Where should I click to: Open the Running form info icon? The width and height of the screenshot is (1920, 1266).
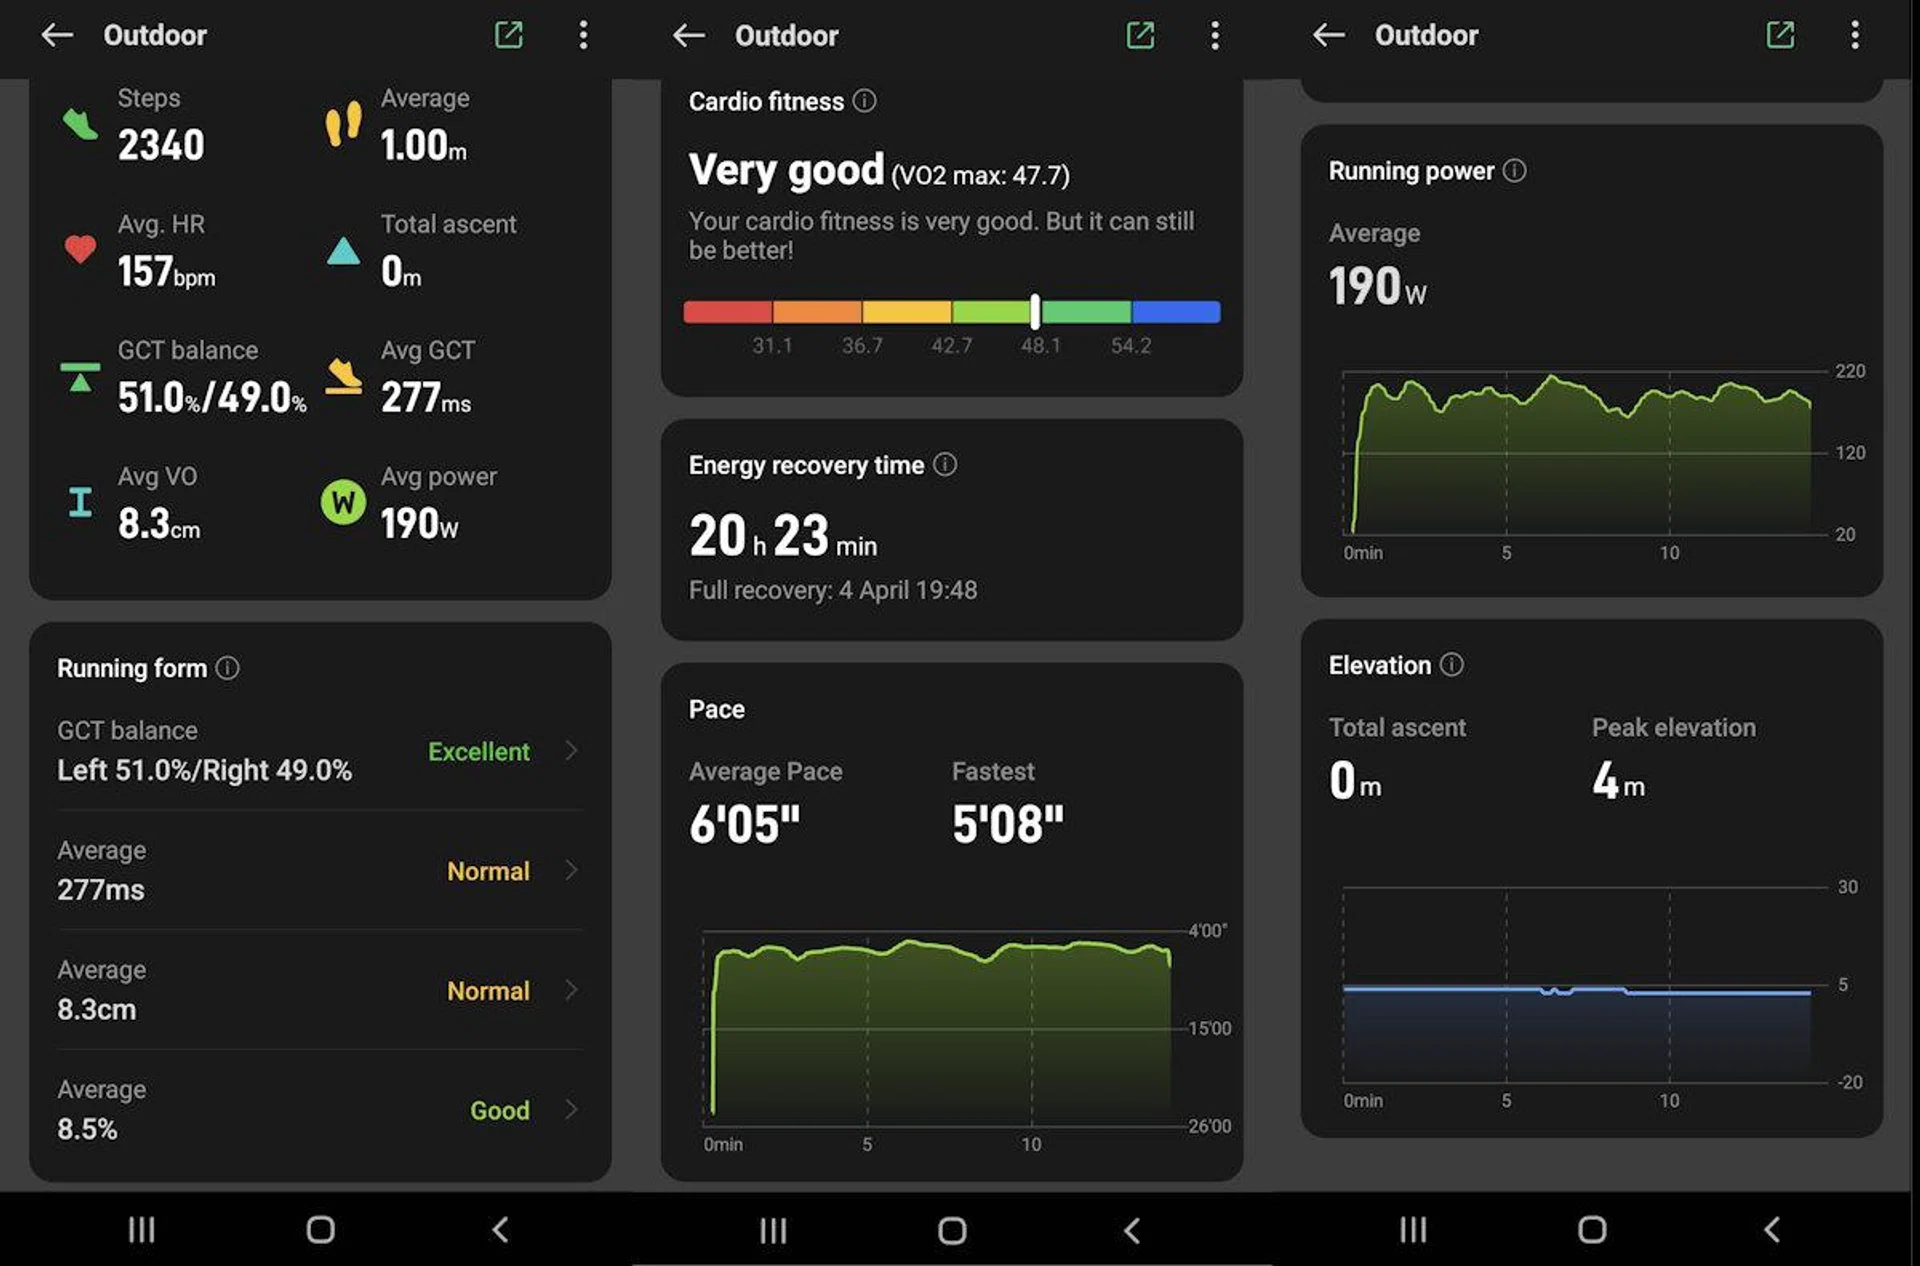(227, 668)
